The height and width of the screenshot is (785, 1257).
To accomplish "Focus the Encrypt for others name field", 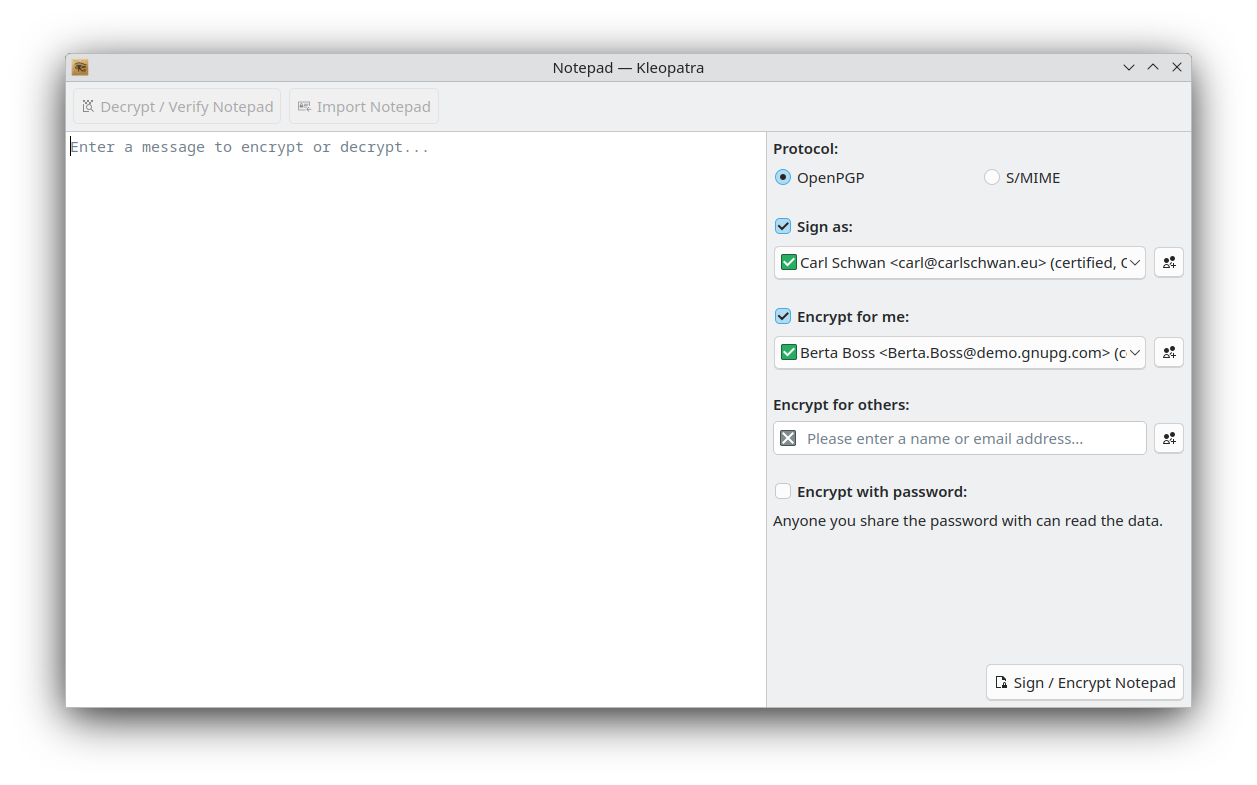I will [x=960, y=438].
